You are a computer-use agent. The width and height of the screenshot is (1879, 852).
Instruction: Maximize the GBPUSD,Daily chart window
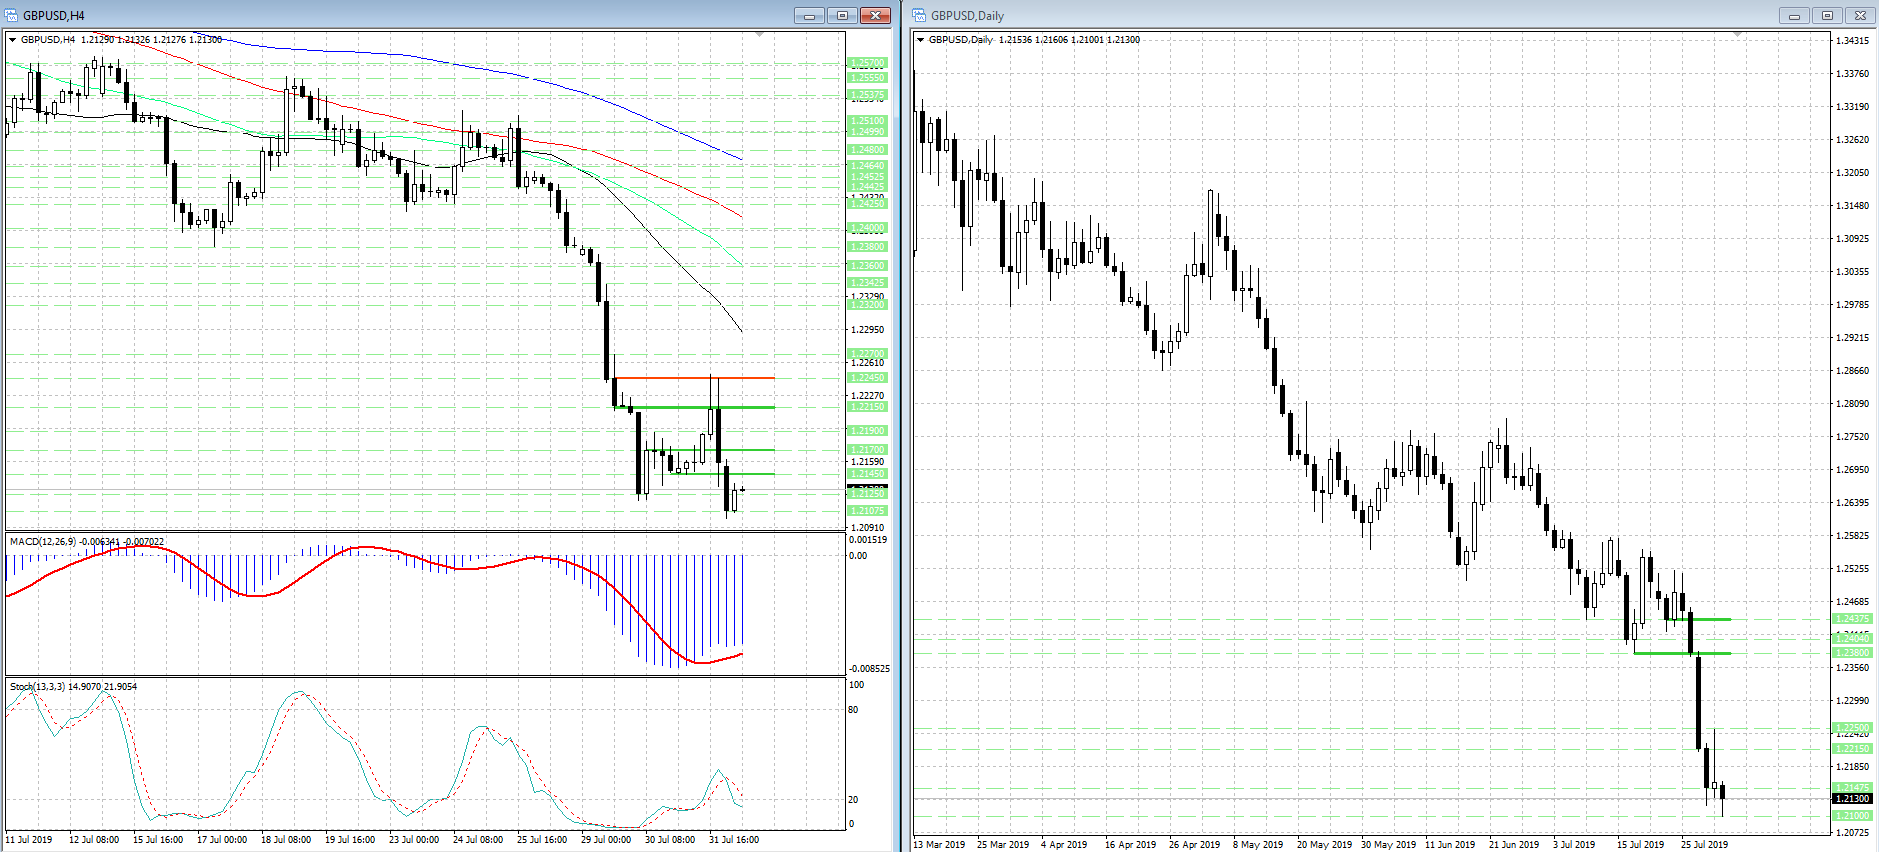[x=1827, y=15]
